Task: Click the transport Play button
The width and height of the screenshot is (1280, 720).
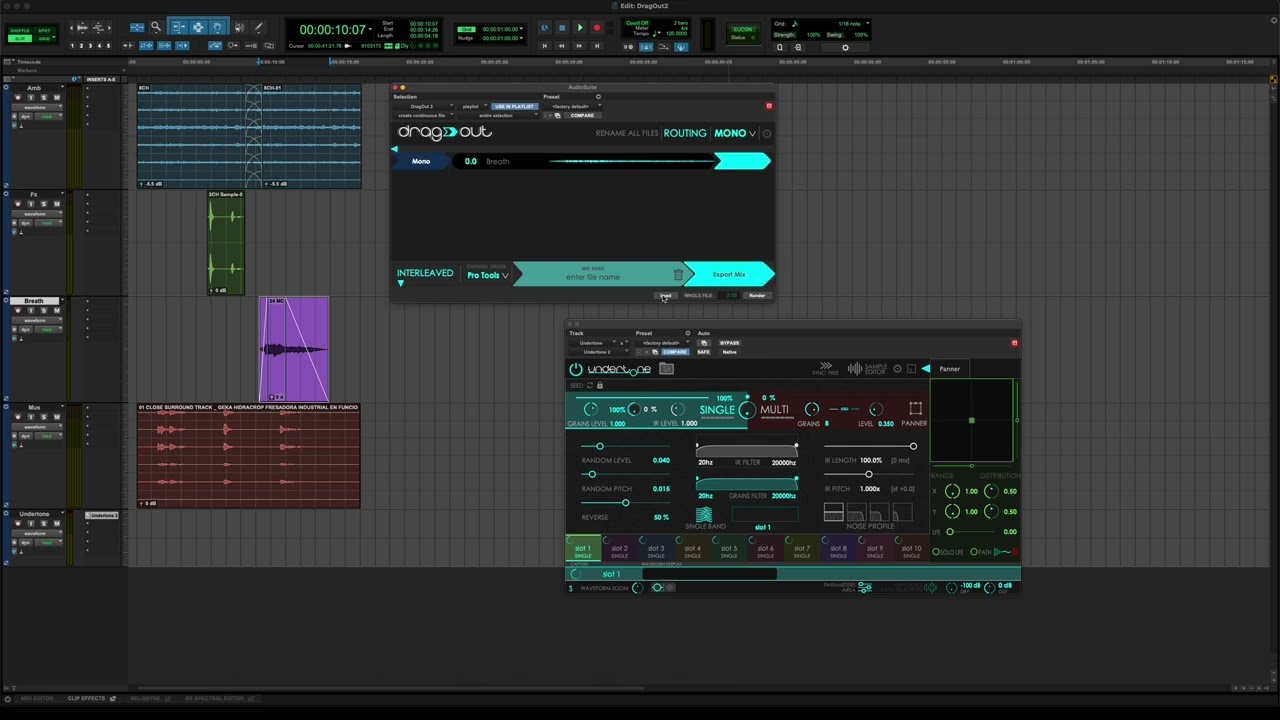Action: click(x=579, y=28)
